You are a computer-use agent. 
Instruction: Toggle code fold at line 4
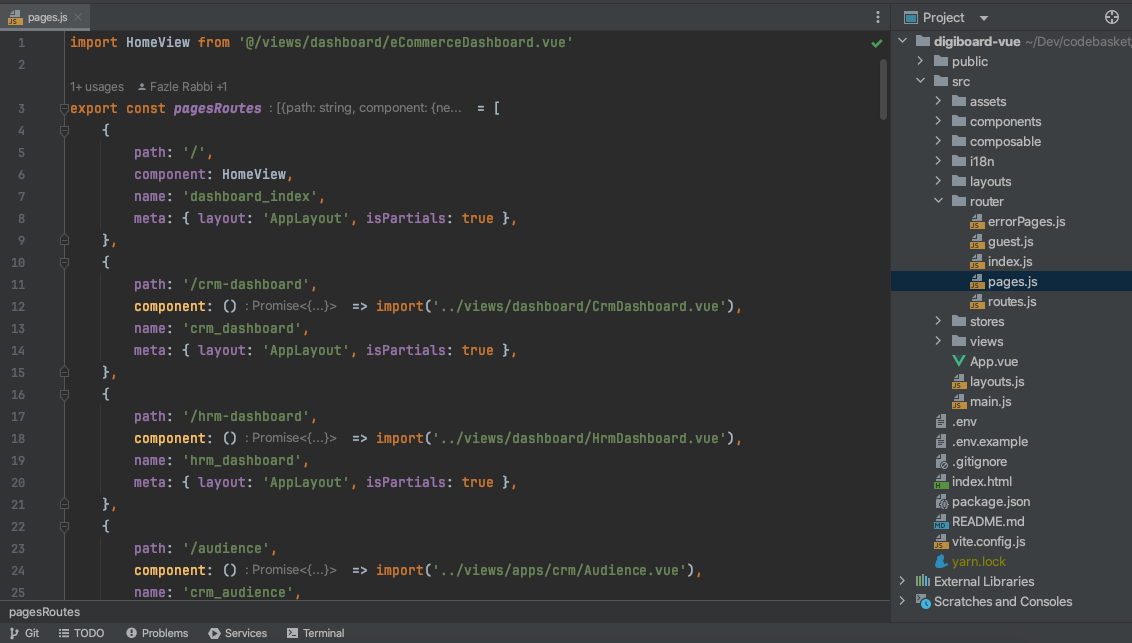64,130
